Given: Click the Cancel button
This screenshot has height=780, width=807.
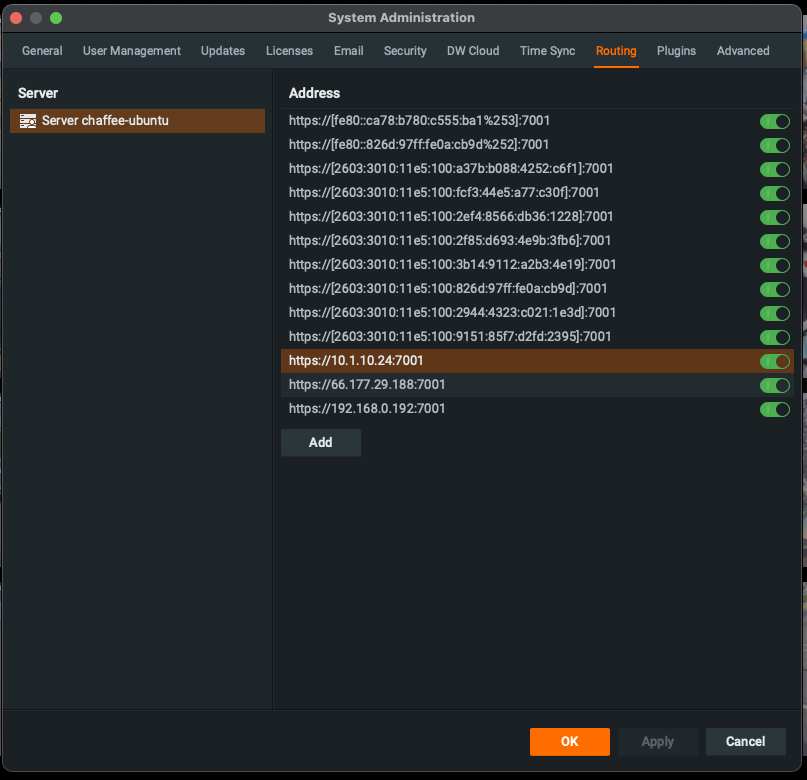Looking at the screenshot, I should pyautogui.click(x=745, y=741).
